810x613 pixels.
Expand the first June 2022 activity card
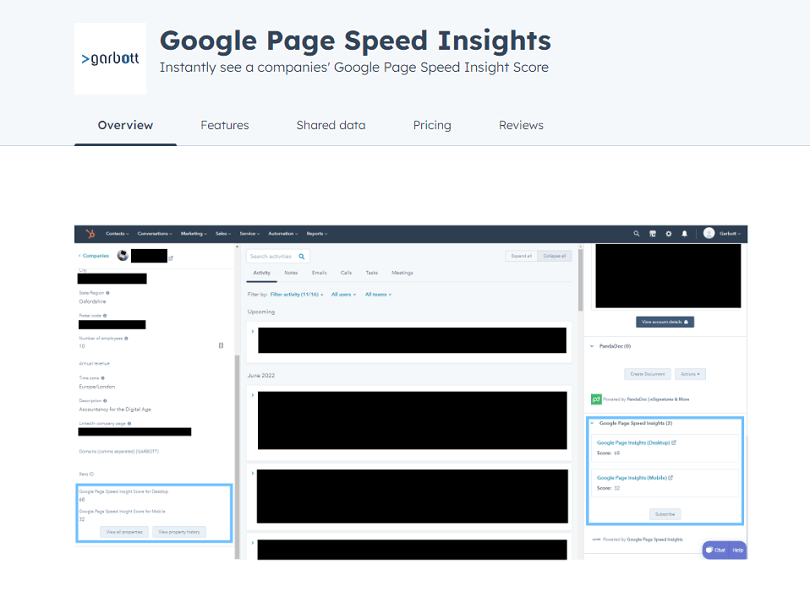[253, 396]
